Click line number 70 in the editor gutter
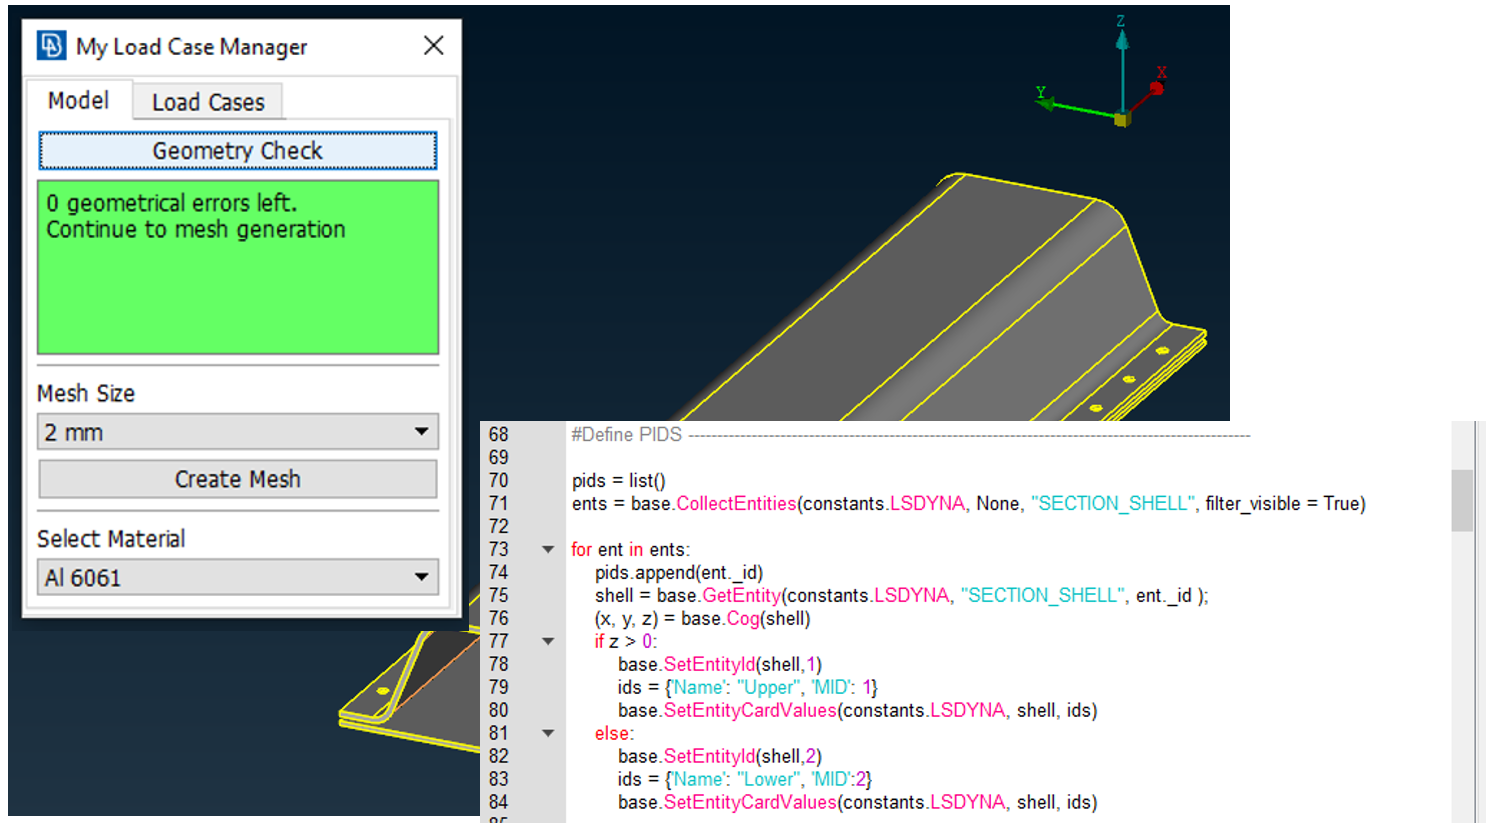The width and height of the screenshot is (1492, 829). tap(499, 481)
